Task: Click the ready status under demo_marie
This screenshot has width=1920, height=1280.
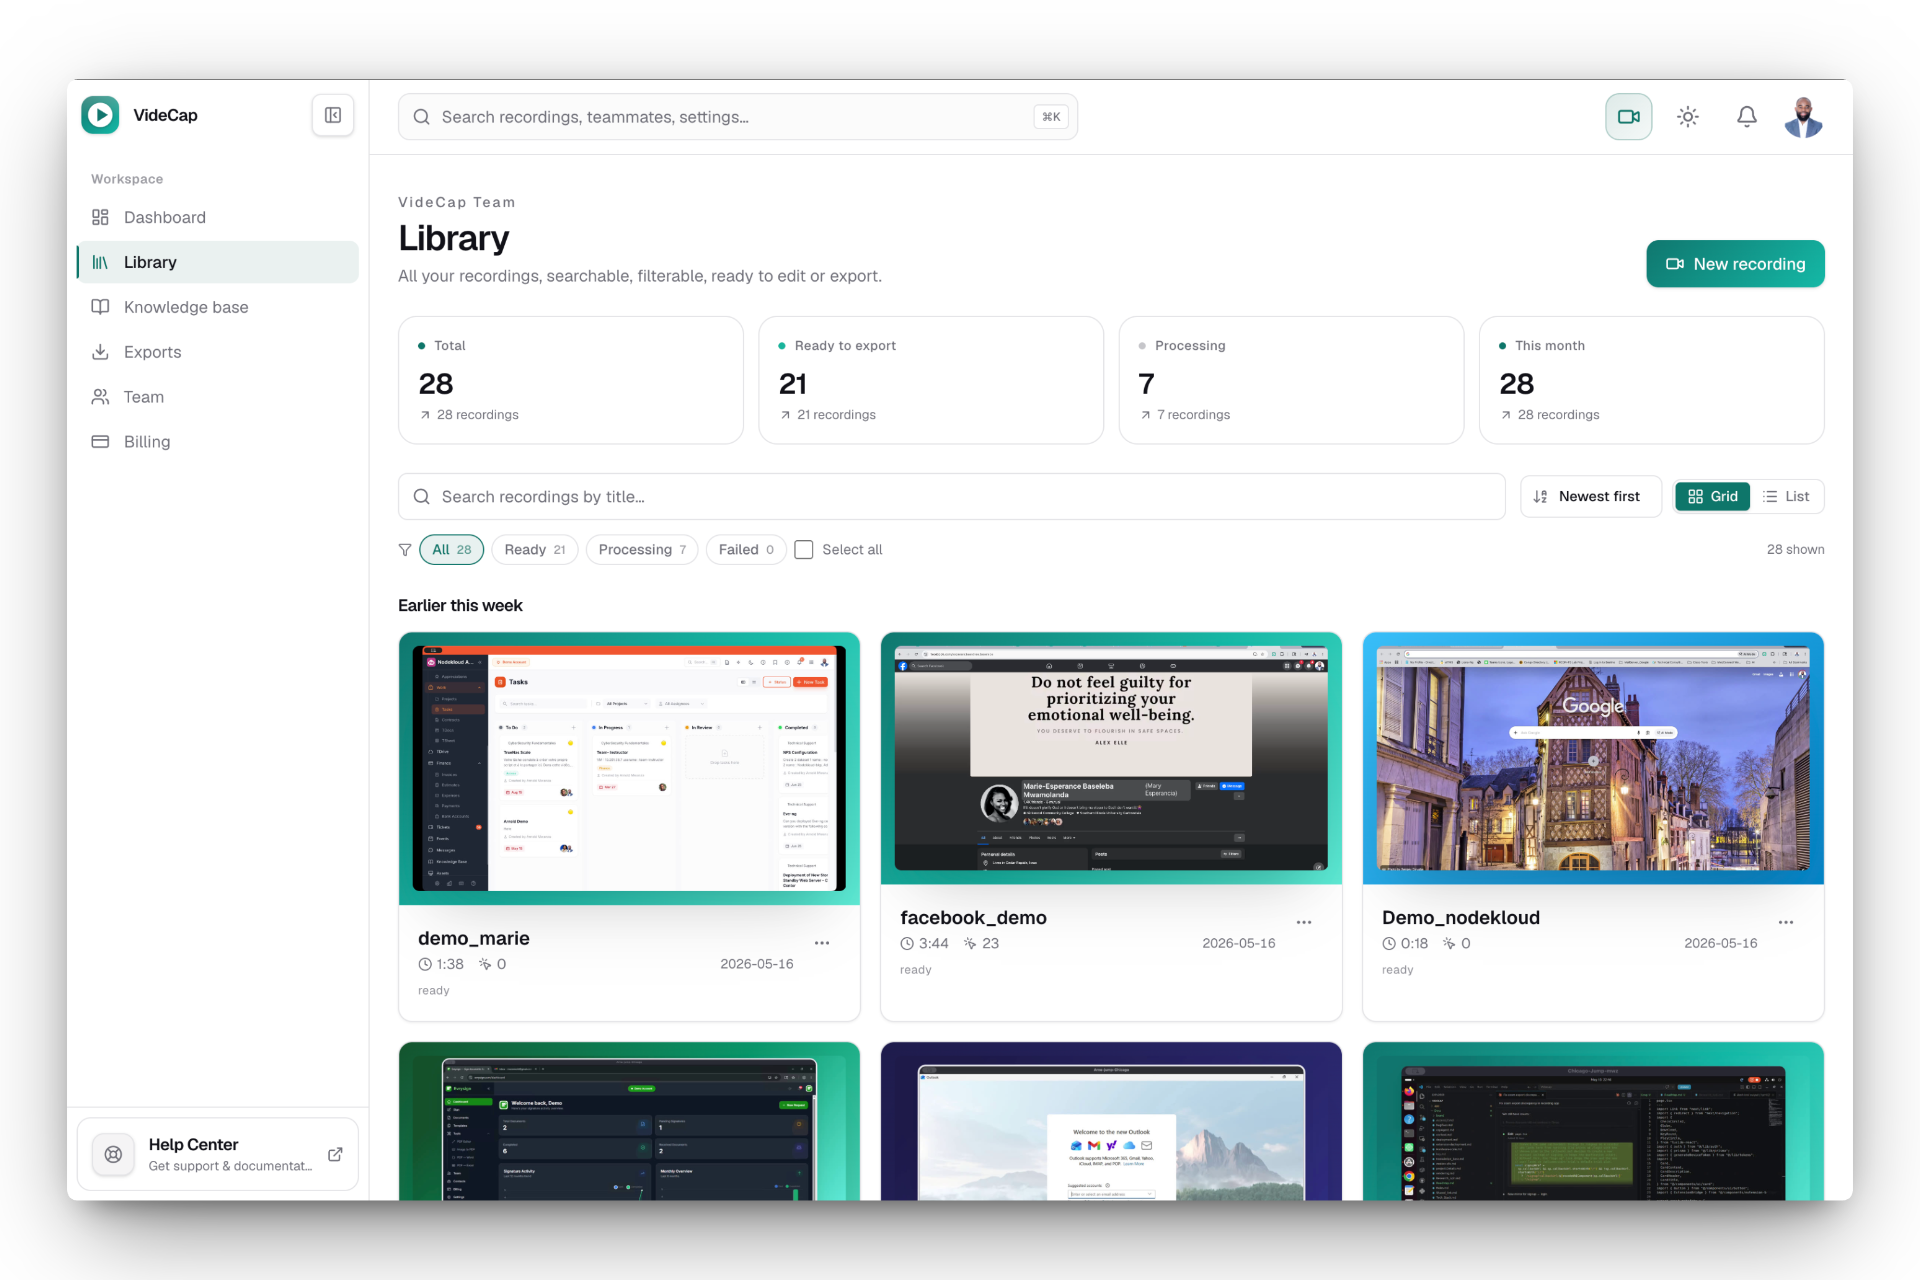Action: pos(434,991)
